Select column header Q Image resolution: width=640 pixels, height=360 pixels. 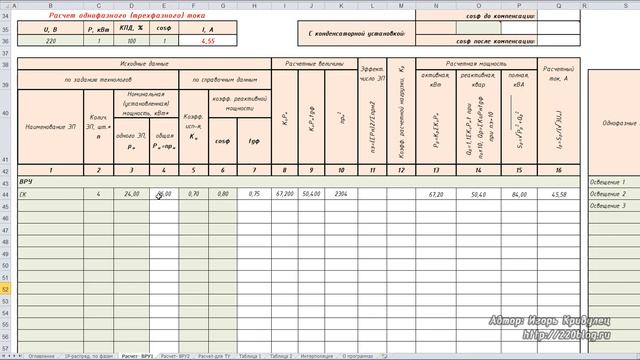point(558,5)
